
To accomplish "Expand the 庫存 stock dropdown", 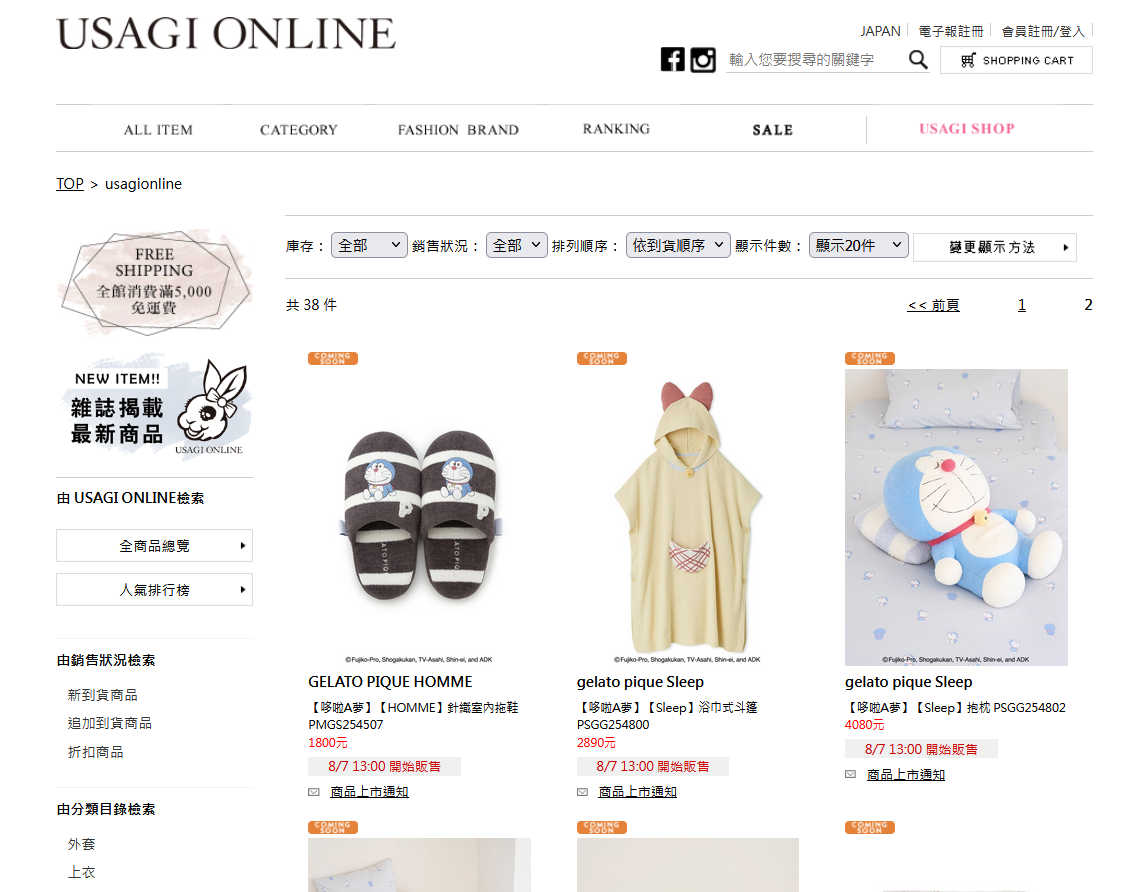I will [x=369, y=245].
